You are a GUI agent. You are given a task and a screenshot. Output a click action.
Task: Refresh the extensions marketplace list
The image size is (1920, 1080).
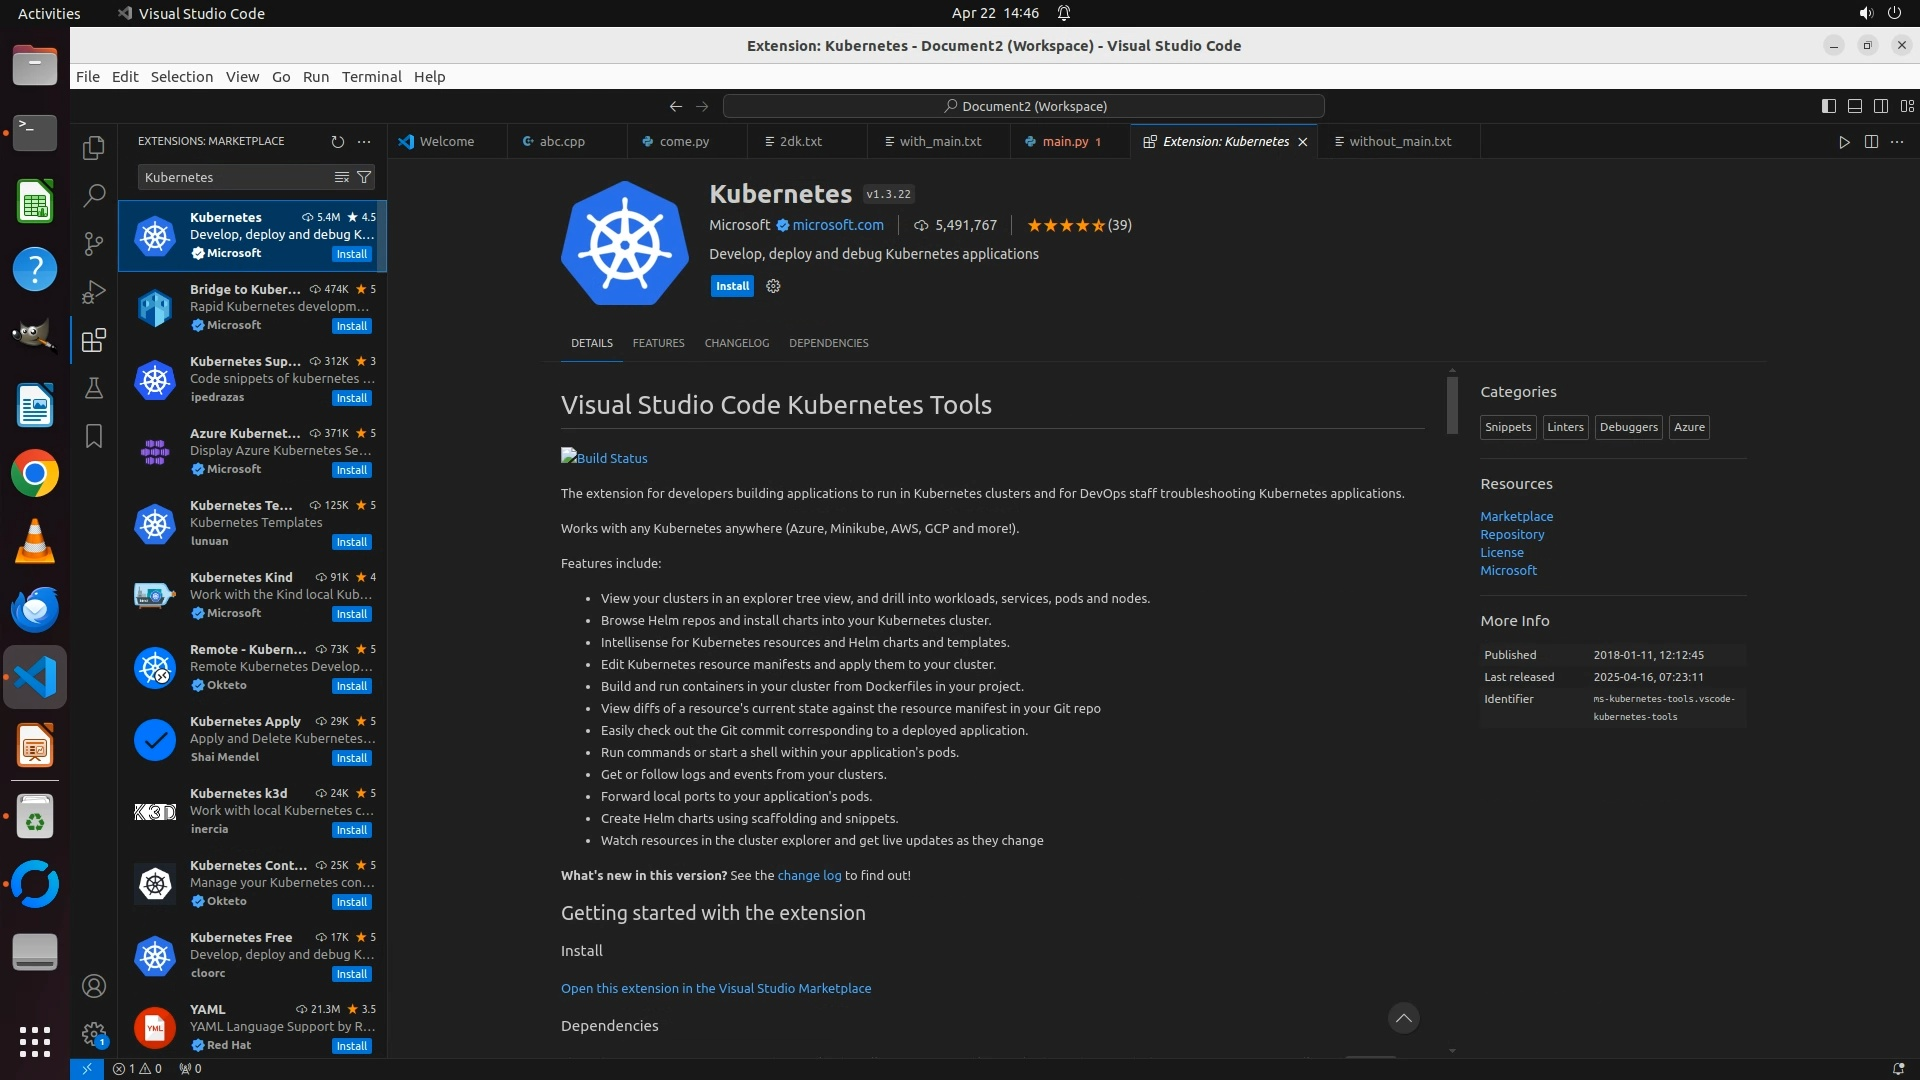click(338, 142)
